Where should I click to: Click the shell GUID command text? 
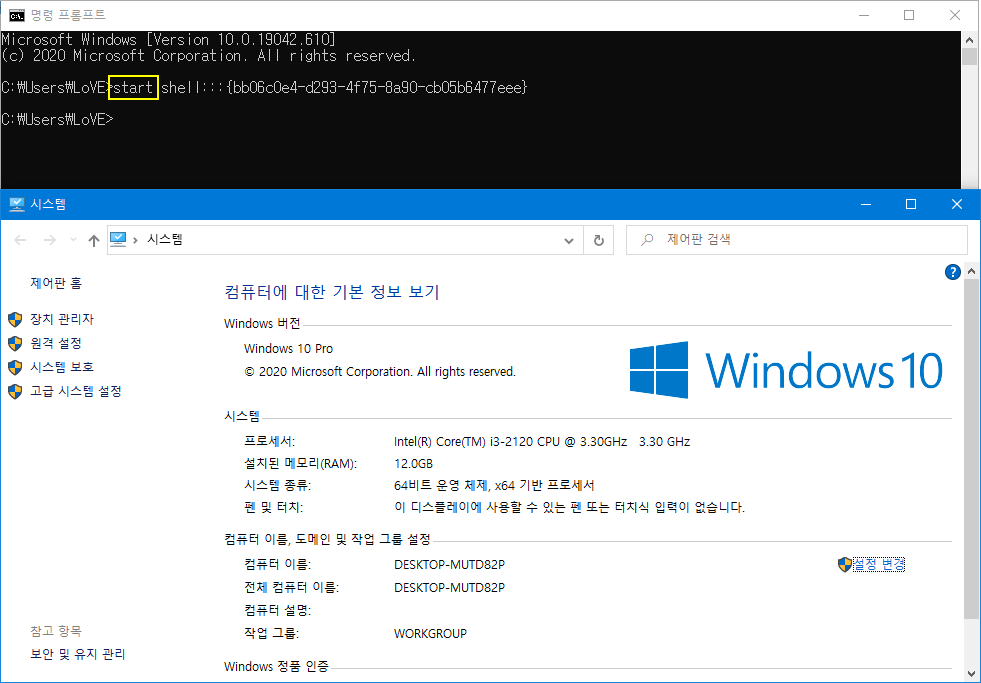coord(345,88)
